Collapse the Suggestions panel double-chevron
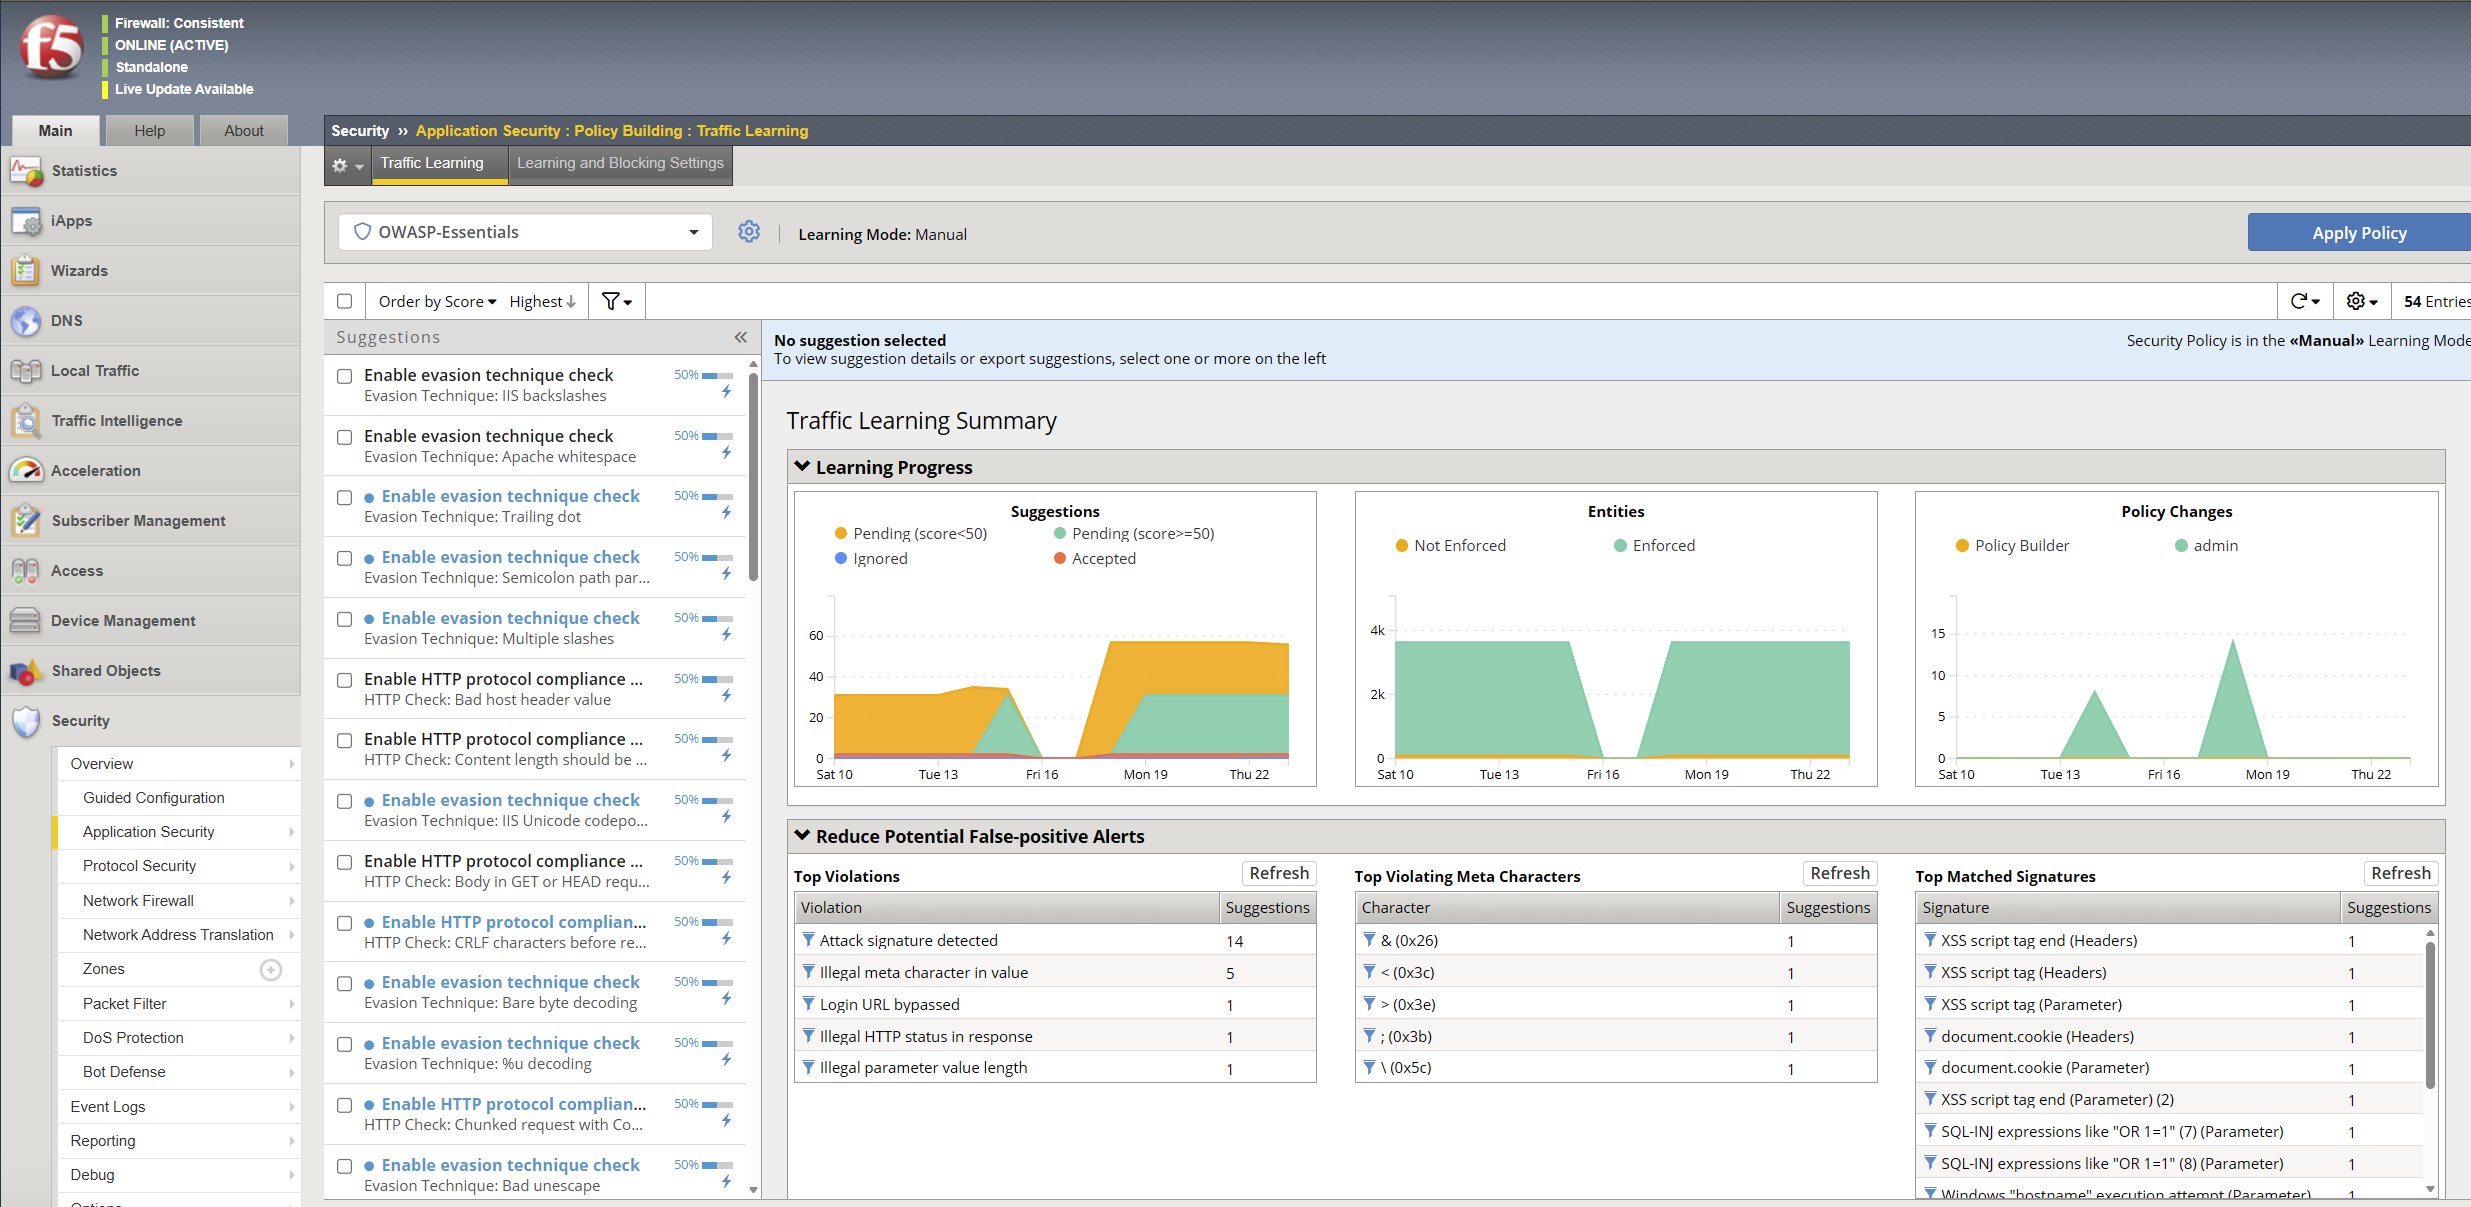Image resolution: width=2471 pixels, height=1207 pixels. [741, 337]
